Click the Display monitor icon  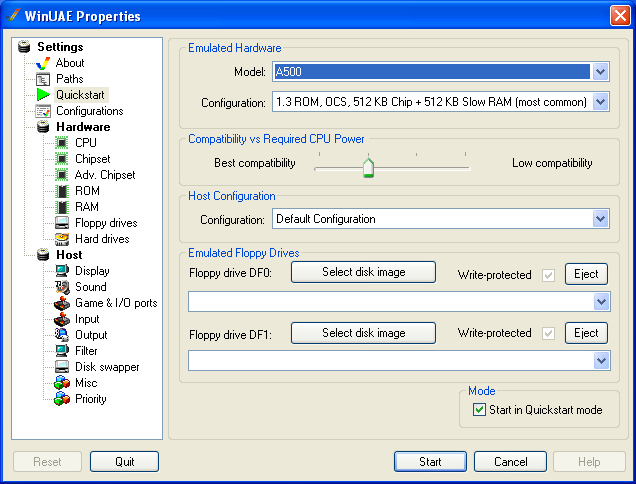[x=62, y=271]
